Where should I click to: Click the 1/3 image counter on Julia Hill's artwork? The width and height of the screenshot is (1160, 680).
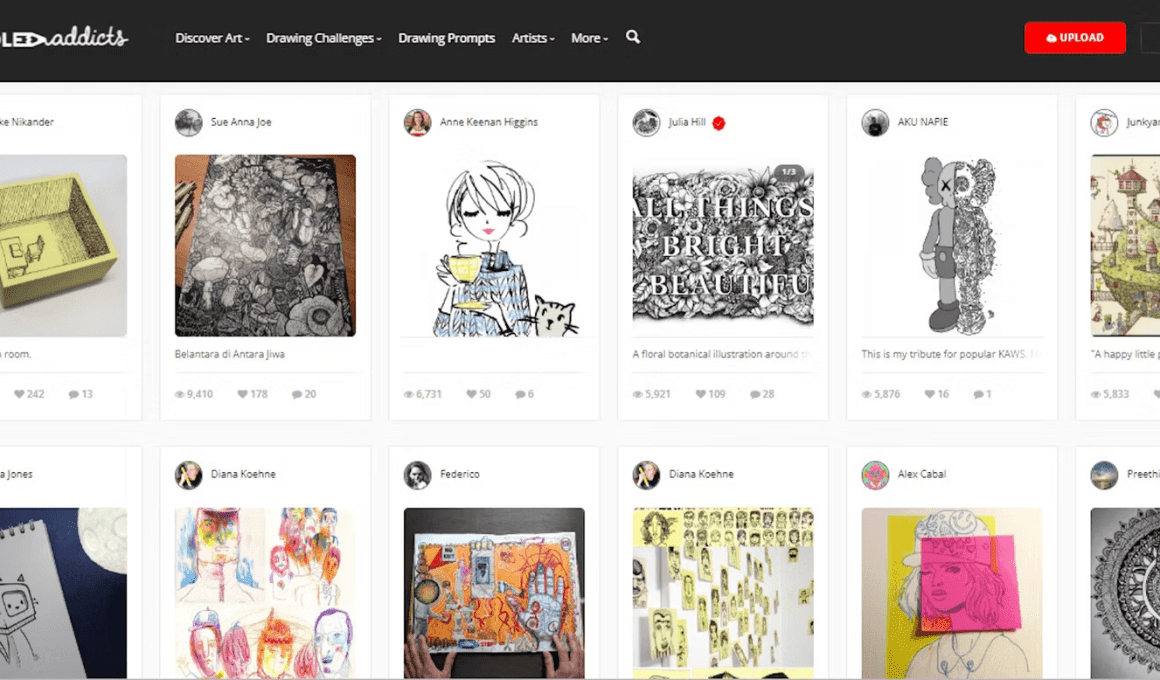[x=789, y=172]
